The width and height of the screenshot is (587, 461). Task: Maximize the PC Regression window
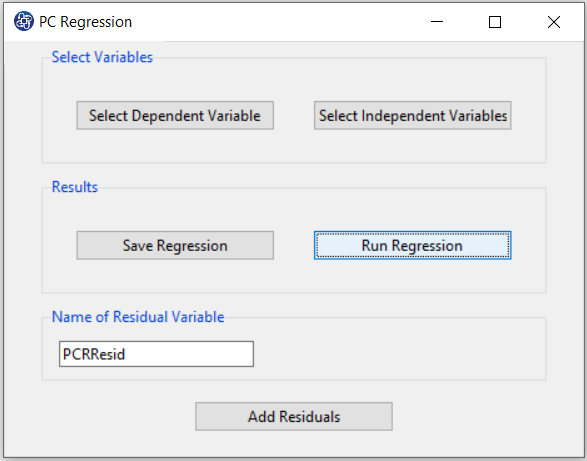tap(495, 22)
